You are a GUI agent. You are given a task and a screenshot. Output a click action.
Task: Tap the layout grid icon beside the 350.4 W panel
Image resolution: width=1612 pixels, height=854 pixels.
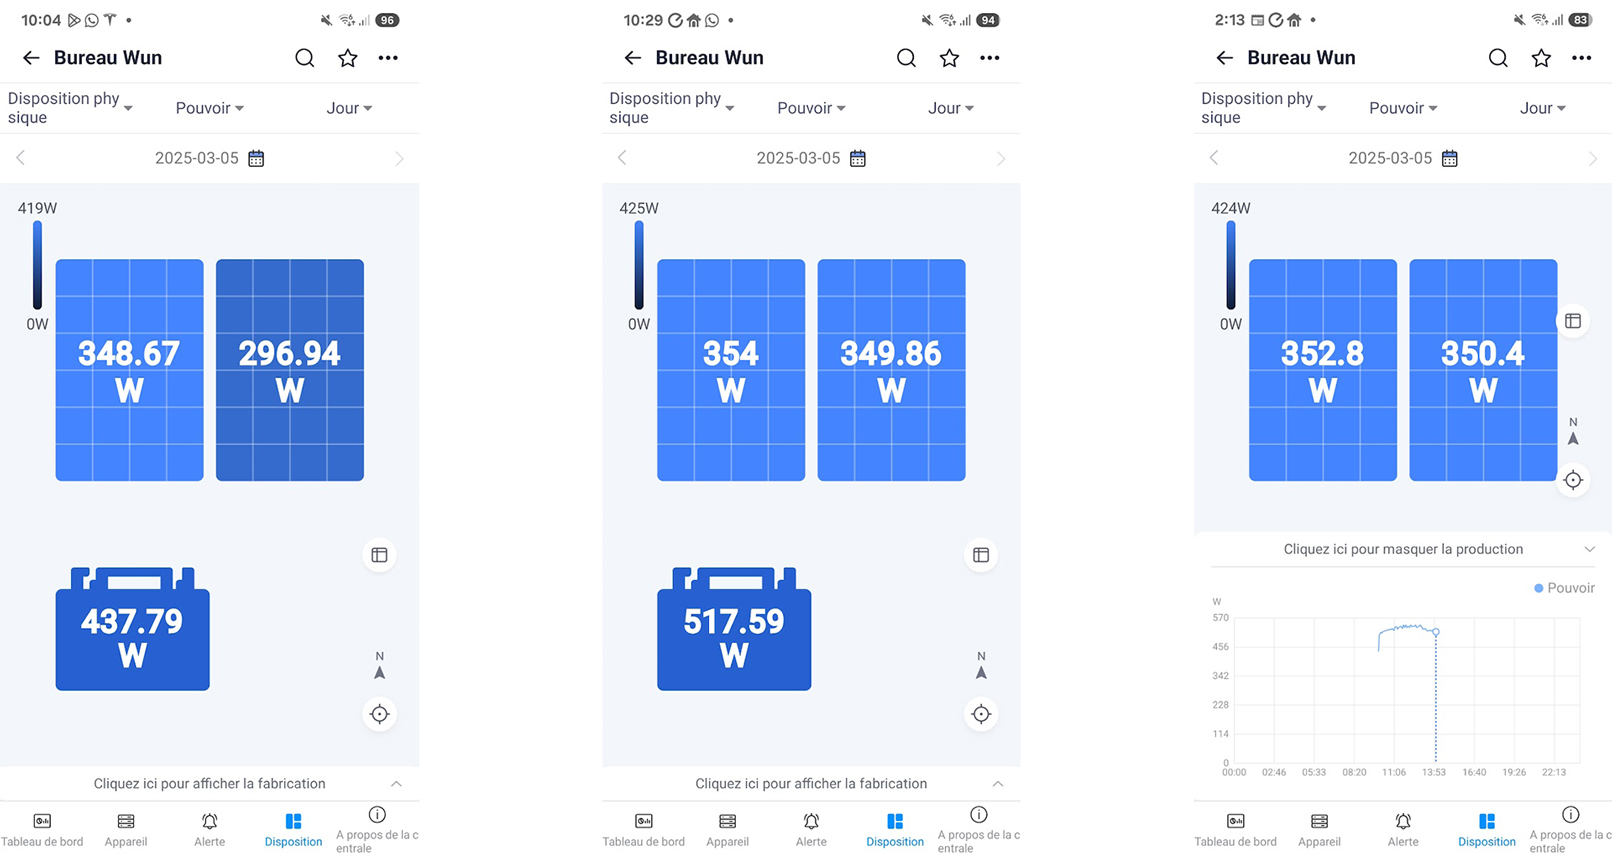(1573, 321)
